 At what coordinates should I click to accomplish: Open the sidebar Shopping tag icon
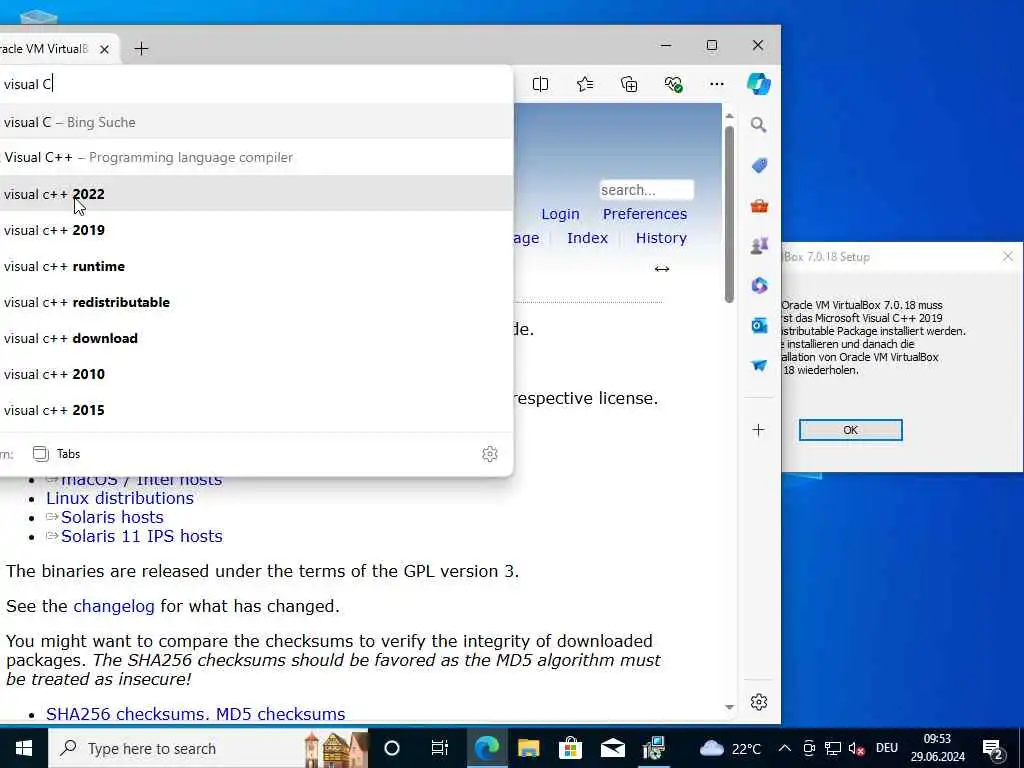(x=759, y=166)
